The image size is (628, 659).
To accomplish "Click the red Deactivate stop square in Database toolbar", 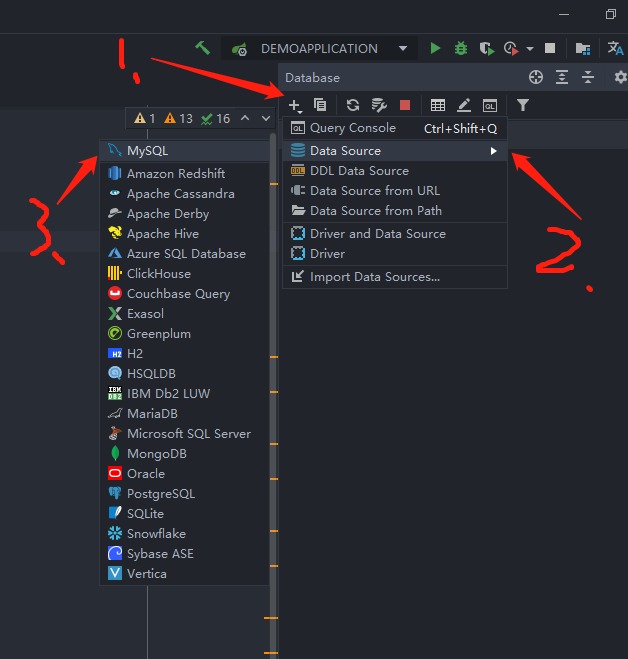I will tap(405, 105).
